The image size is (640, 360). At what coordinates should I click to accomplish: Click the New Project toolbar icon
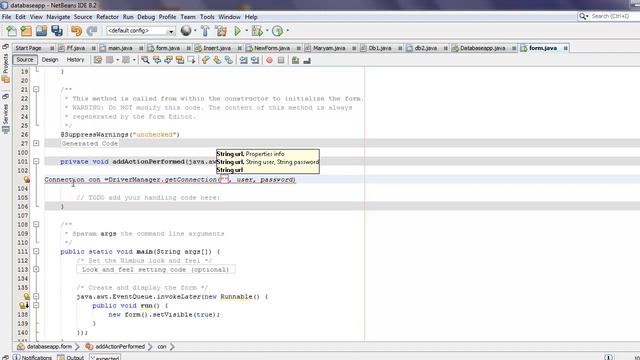click(26, 31)
